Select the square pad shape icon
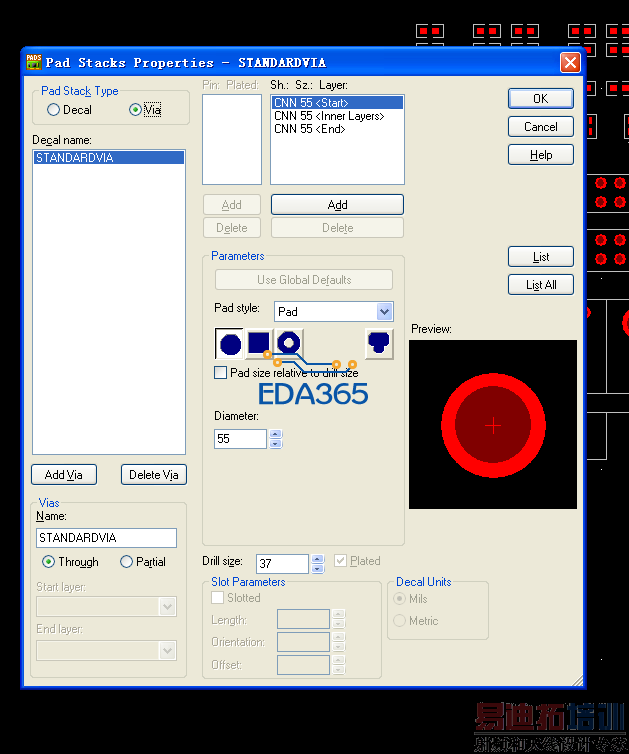 click(x=259, y=345)
